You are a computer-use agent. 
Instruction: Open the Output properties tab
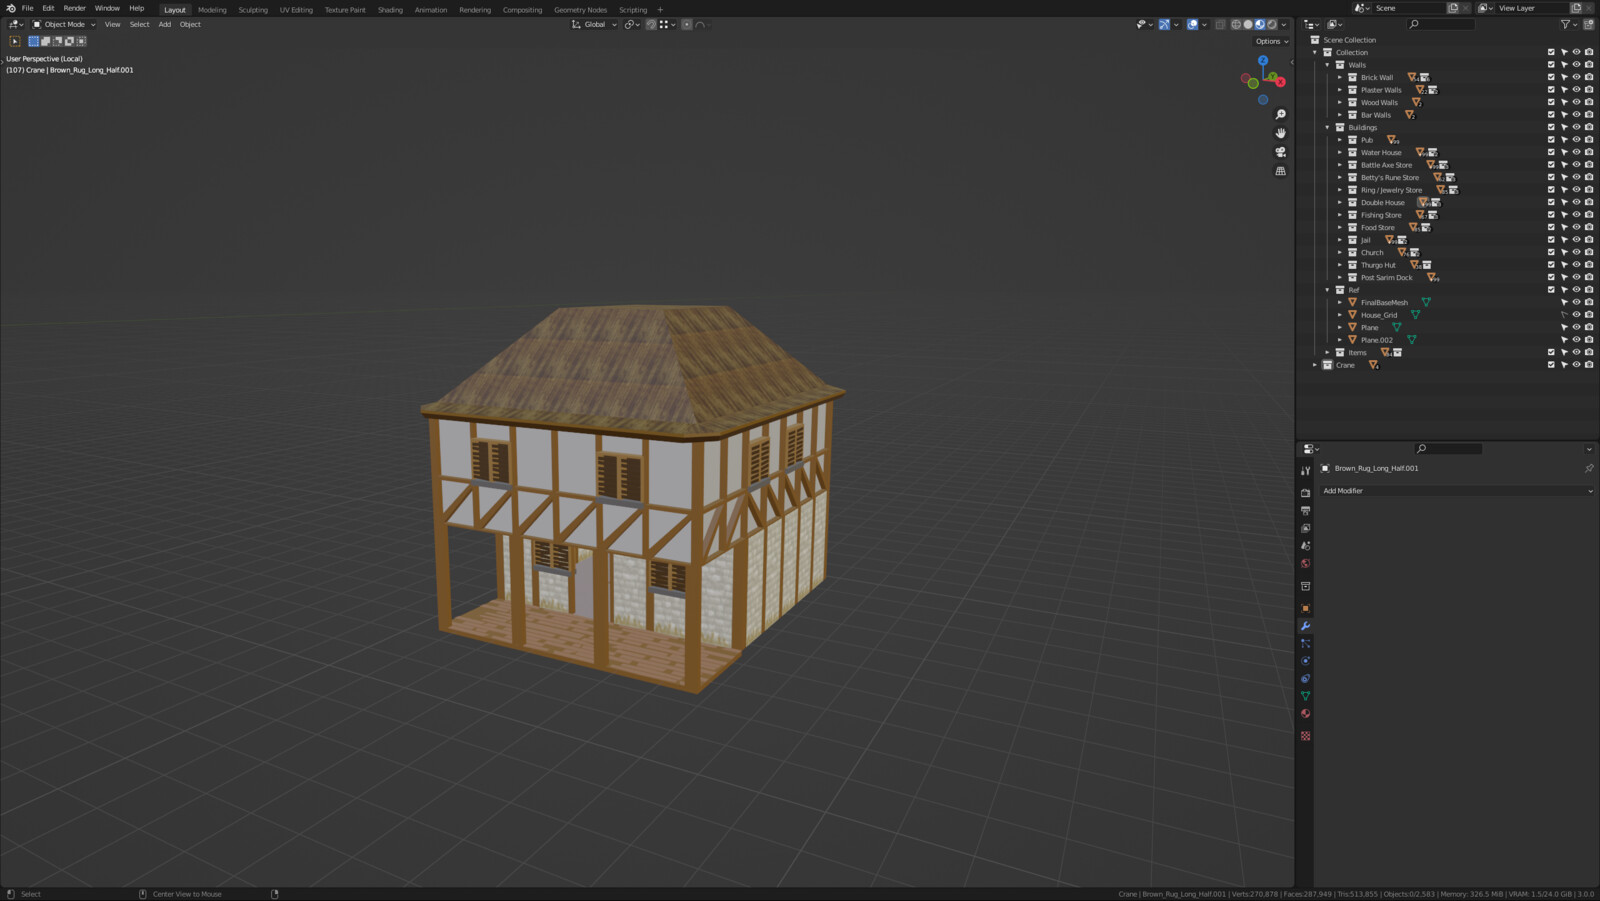point(1305,511)
